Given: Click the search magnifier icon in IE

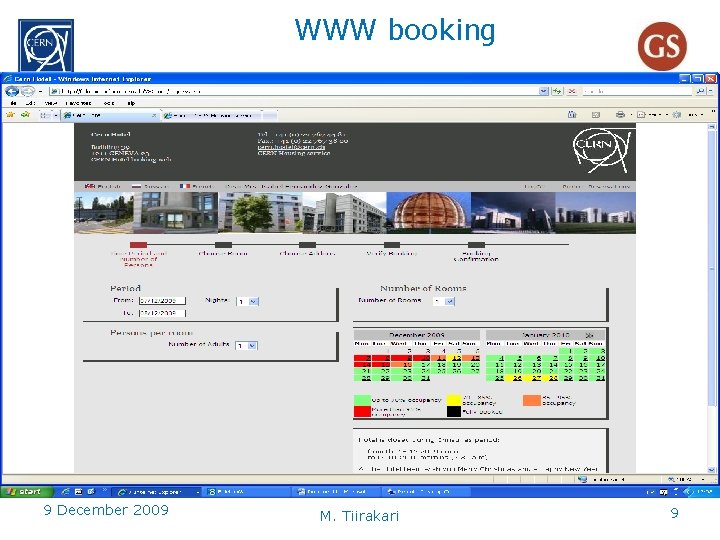Looking at the screenshot, I should [x=700, y=91].
